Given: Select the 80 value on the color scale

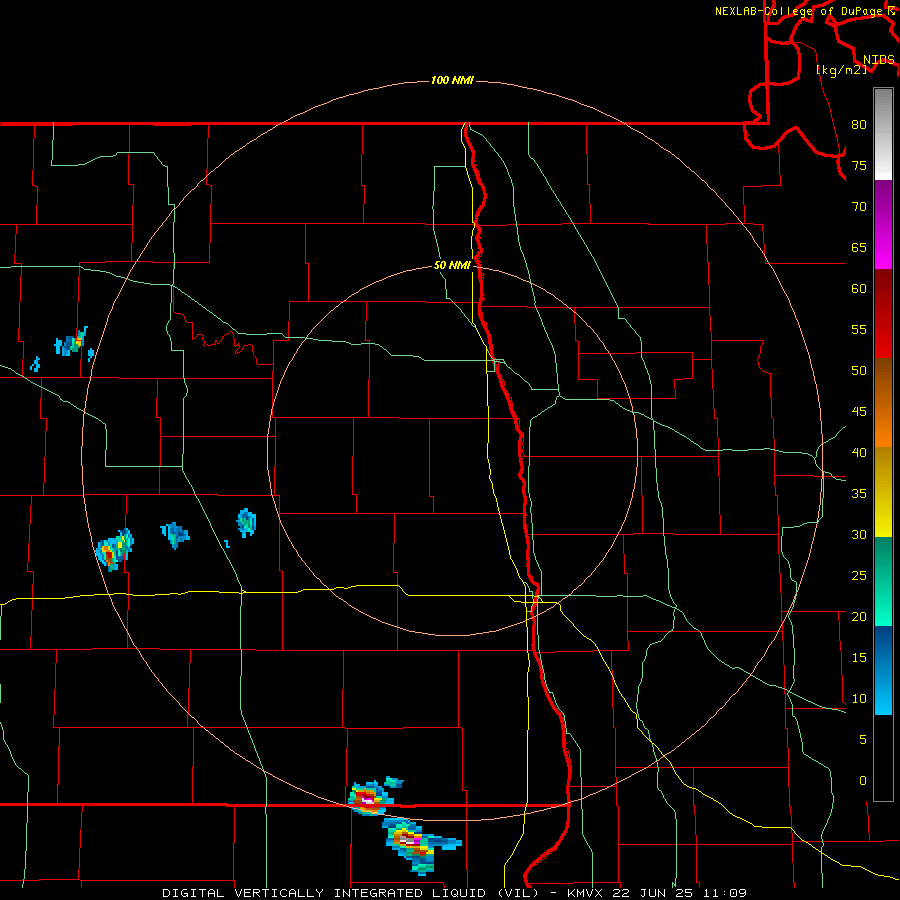Looking at the screenshot, I should click(x=859, y=125).
